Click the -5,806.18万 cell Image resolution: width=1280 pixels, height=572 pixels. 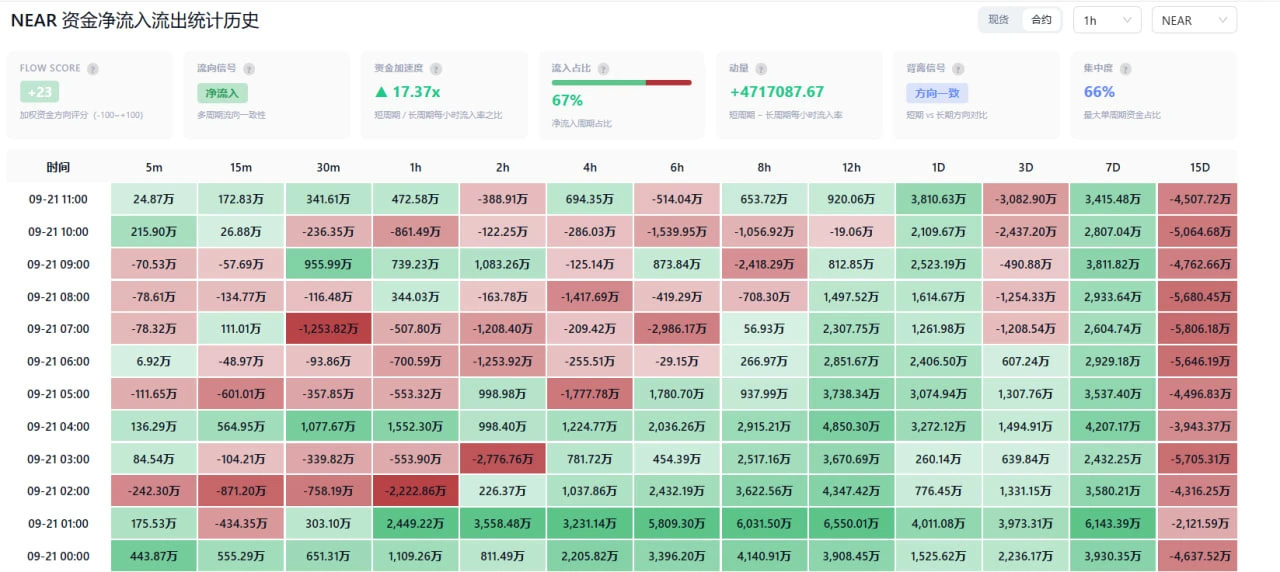(1198, 329)
